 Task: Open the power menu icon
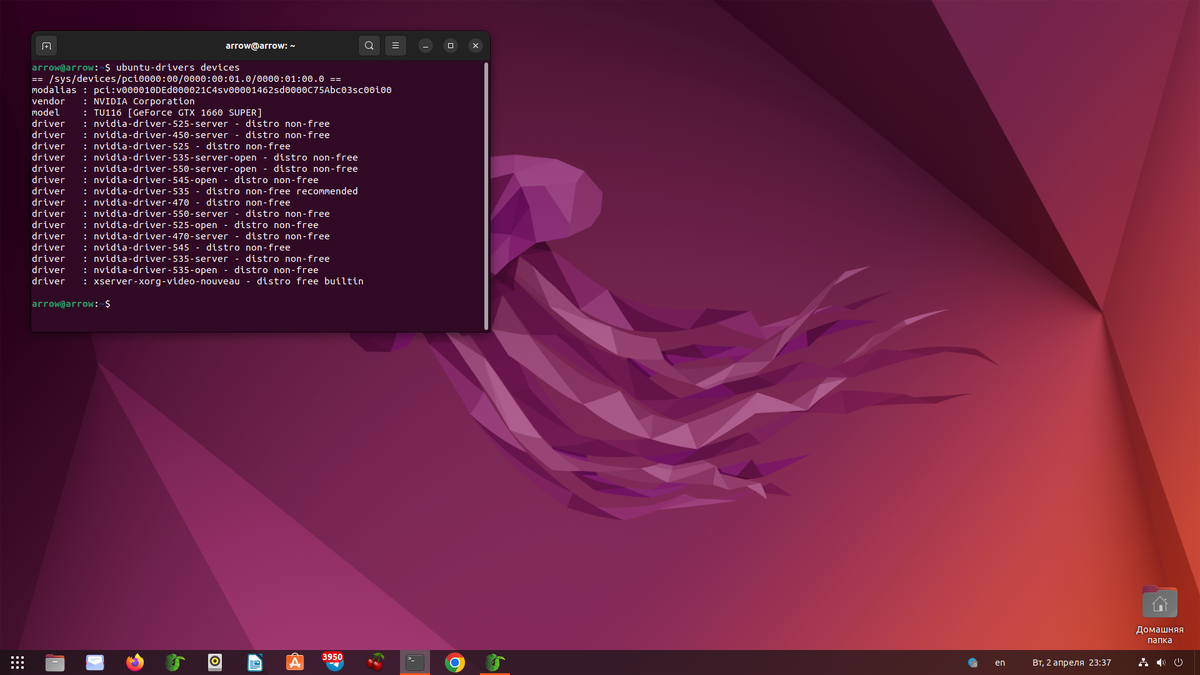(1179, 663)
